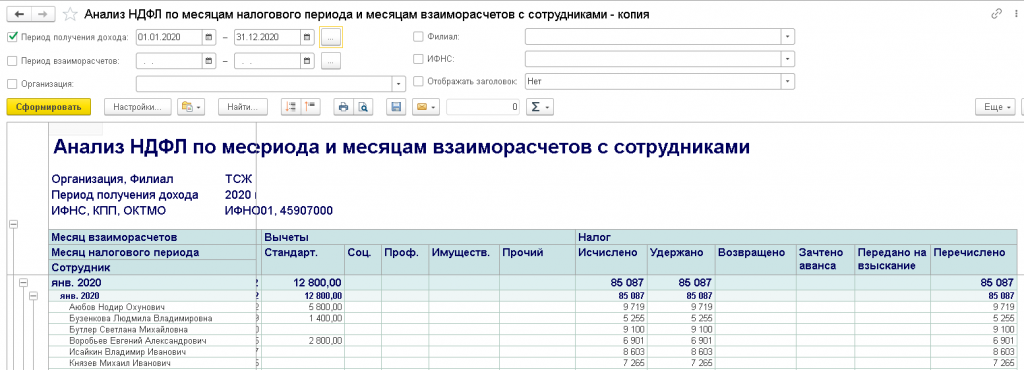1024x370 pixels.
Task: Save report with floppy disk icon
Action: (x=395, y=107)
